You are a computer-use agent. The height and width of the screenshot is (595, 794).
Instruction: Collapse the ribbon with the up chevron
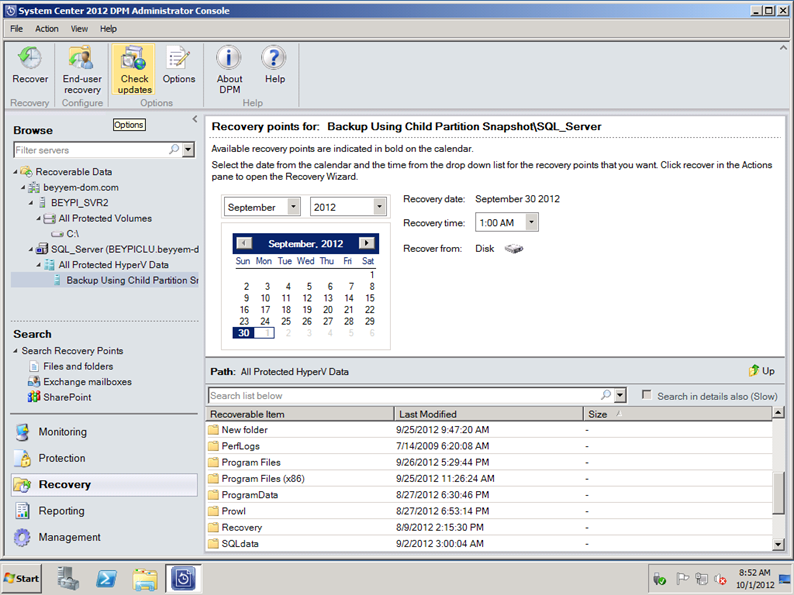click(783, 48)
